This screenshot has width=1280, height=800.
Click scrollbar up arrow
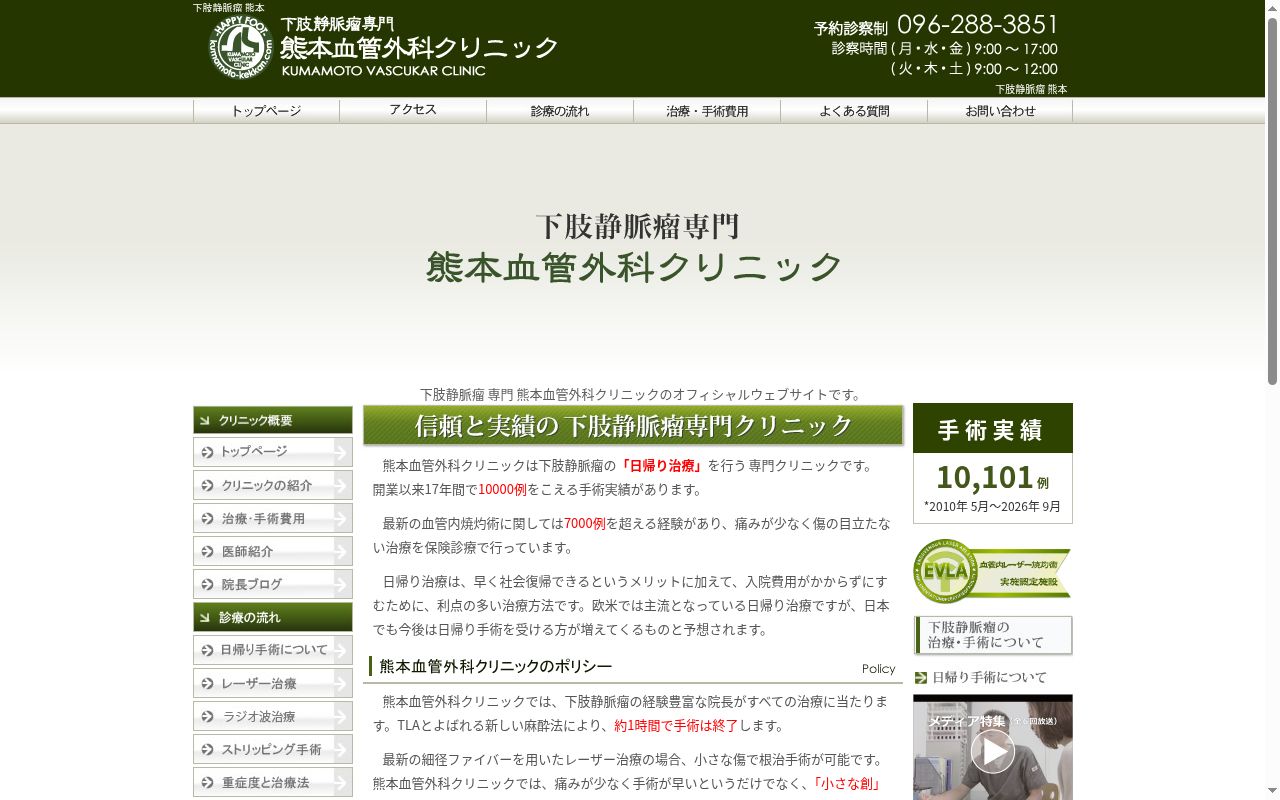click(1272, 8)
